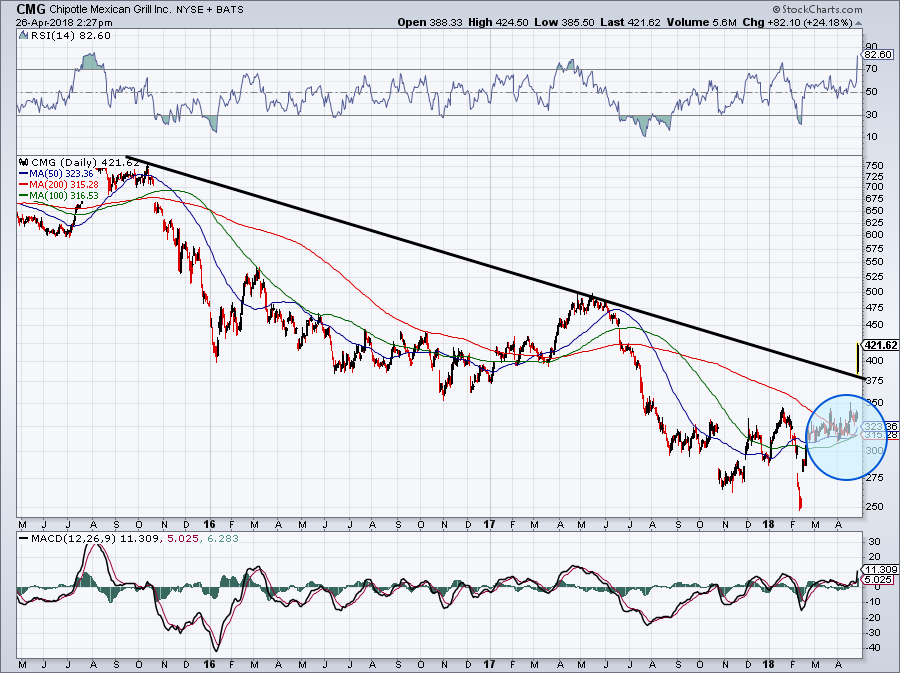Click the 400 price axis label

(874, 361)
